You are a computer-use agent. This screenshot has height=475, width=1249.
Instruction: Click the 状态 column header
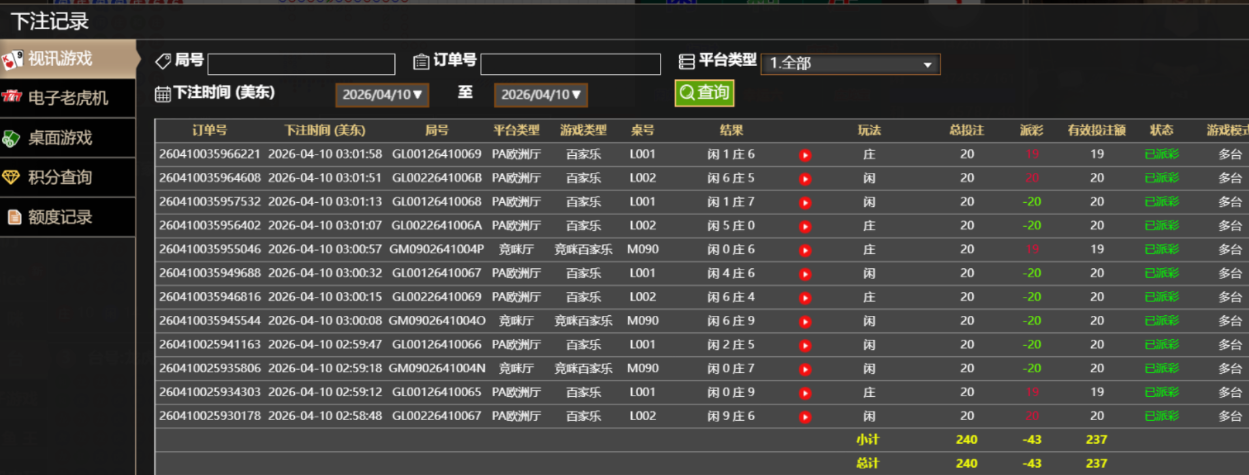point(1161,130)
